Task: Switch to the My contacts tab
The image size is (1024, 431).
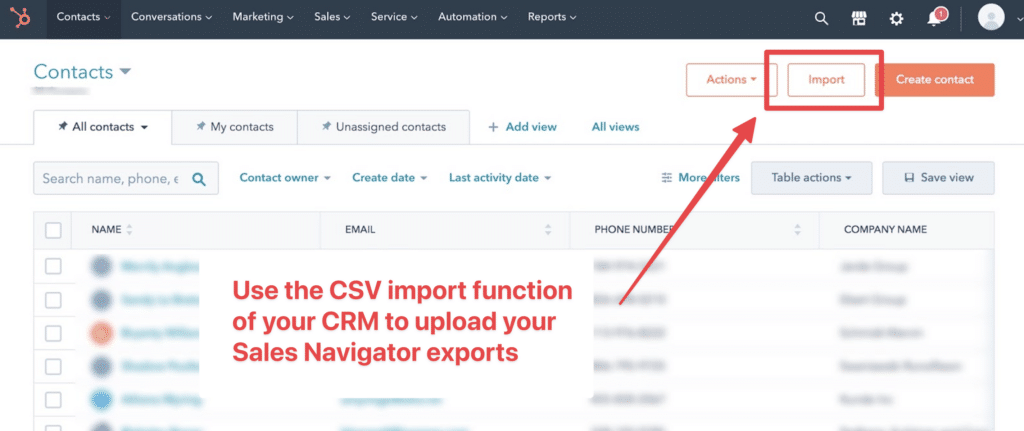Action: 234,127
